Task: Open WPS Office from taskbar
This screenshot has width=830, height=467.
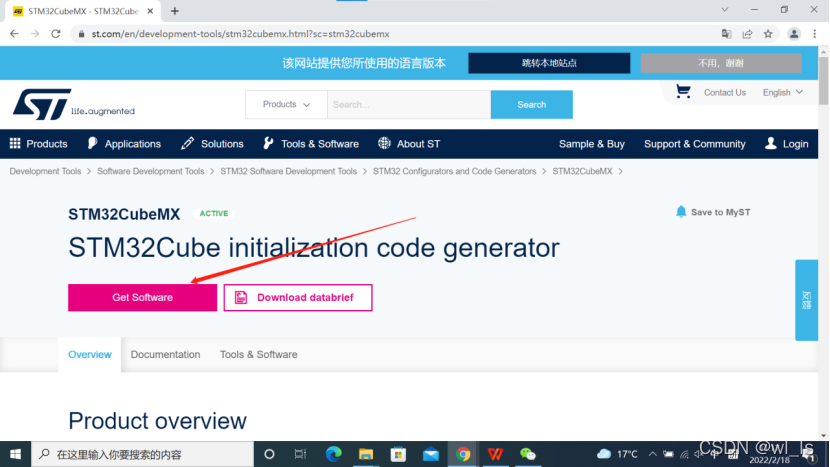Action: pyautogui.click(x=495, y=454)
